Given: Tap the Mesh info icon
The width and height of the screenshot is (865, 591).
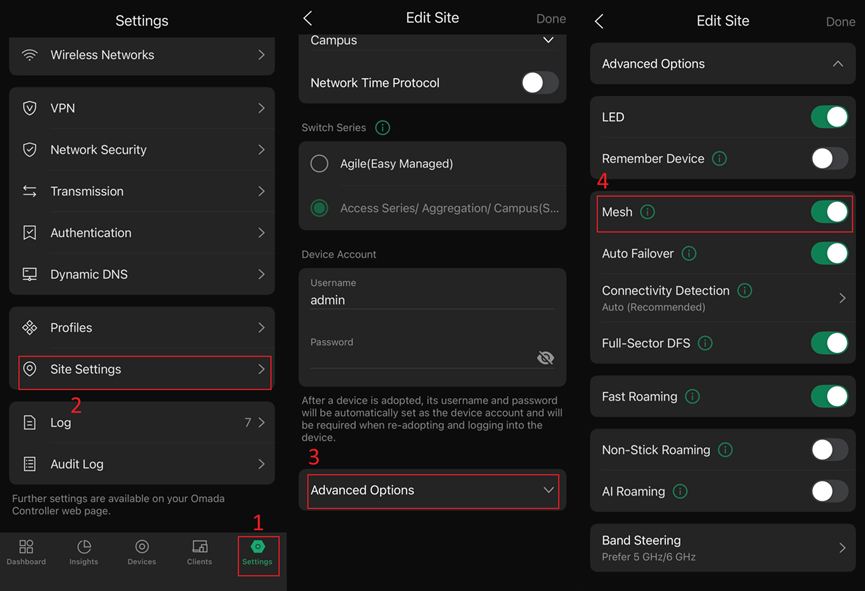Looking at the screenshot, I should [648, 212].
